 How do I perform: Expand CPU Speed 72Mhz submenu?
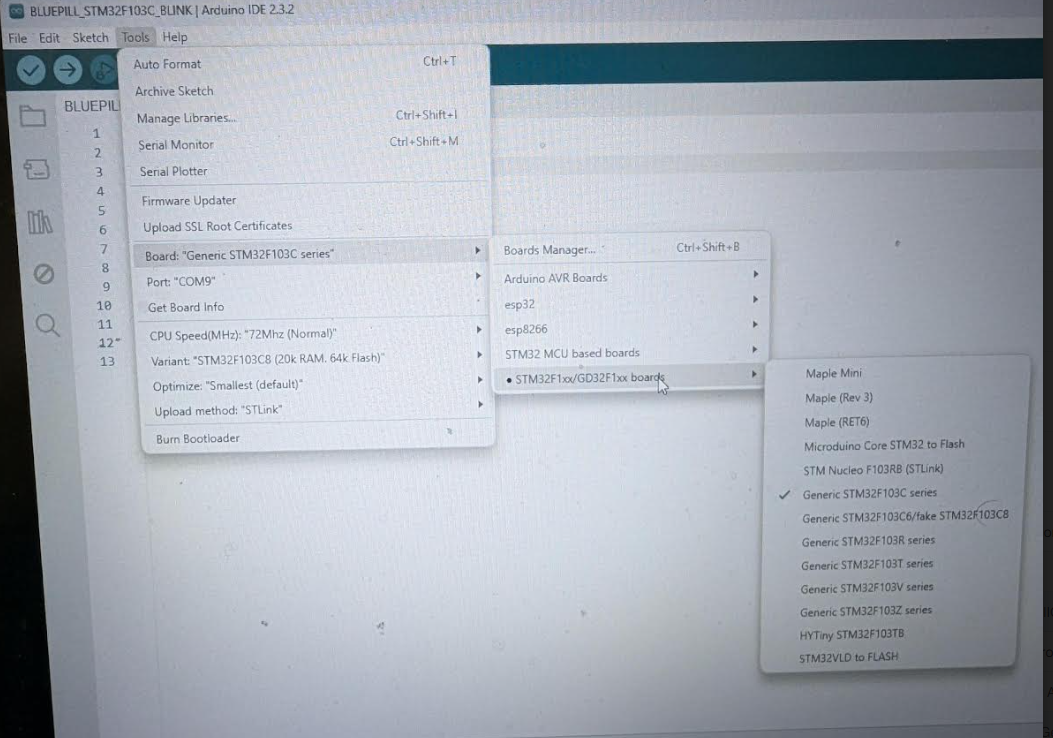[x=314, y=334]
